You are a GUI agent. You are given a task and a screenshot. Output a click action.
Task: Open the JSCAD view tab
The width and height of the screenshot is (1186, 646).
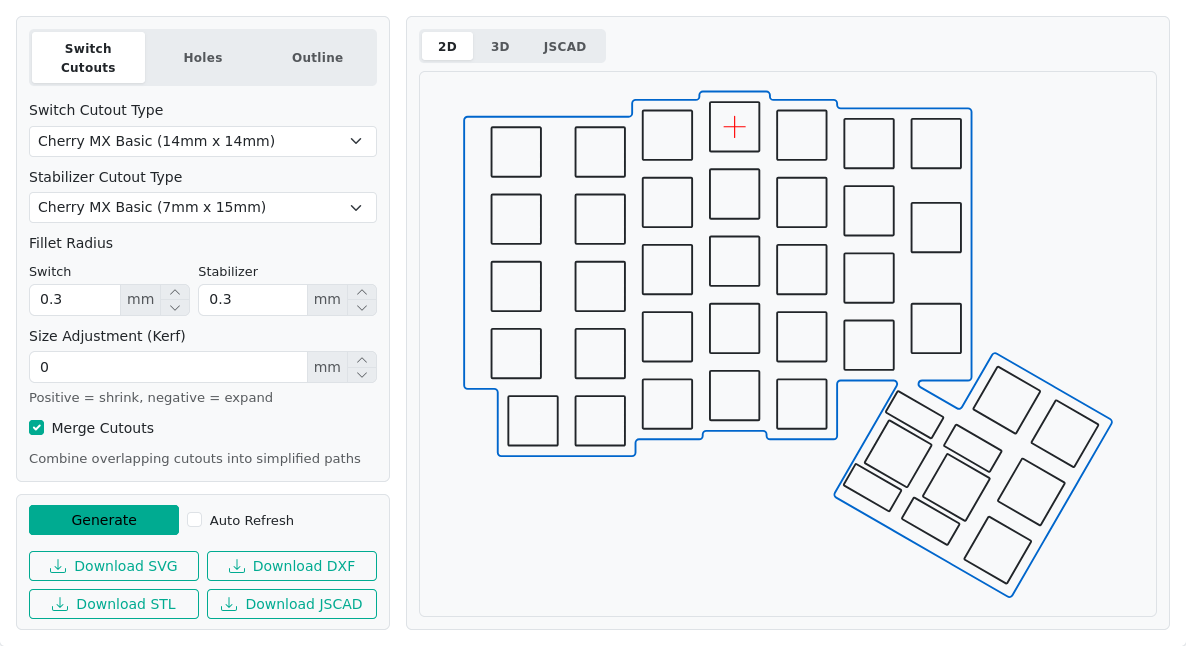click(x=565, y=46)
